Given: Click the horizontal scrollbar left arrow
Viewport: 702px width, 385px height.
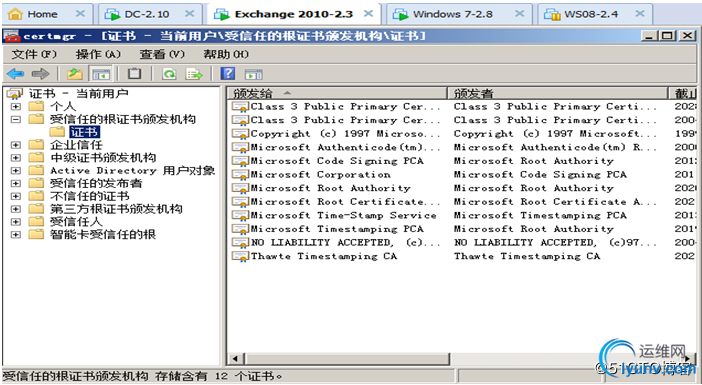Looking at the screenshot, I should (236, 358).
